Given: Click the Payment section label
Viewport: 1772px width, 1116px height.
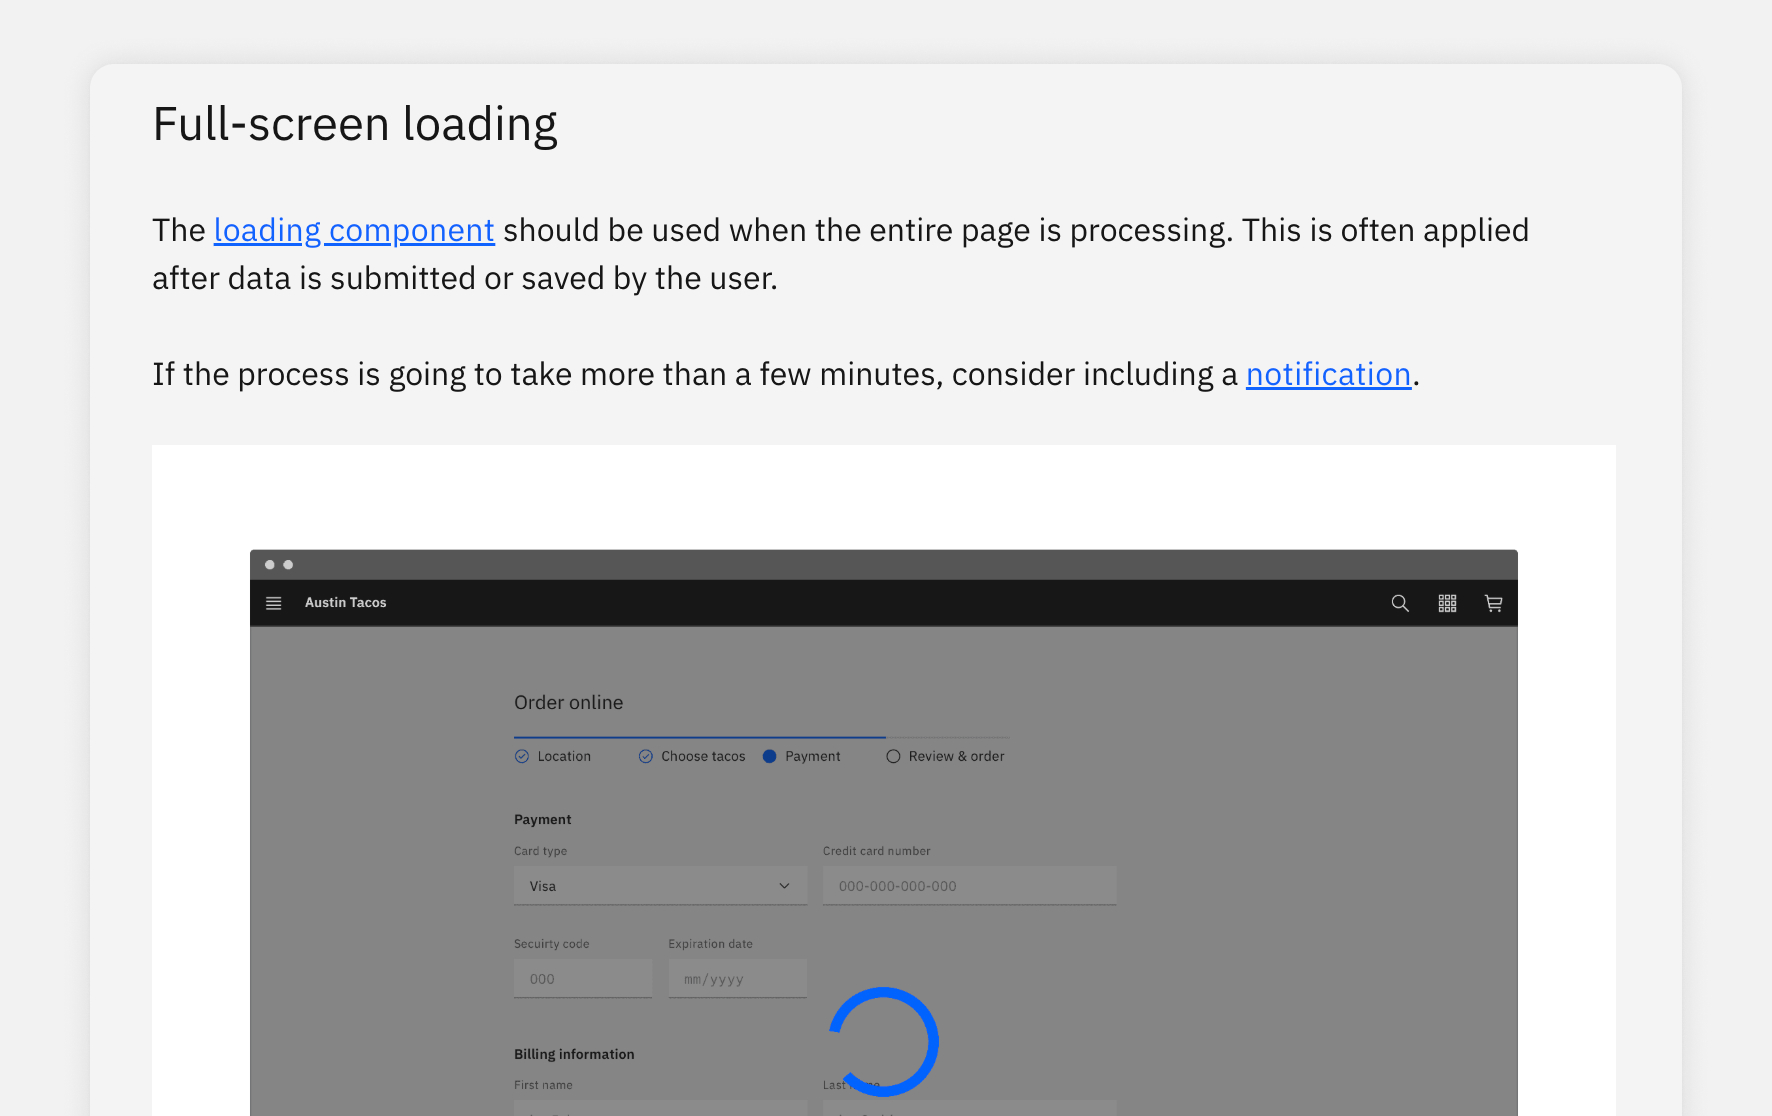Looking at the screenshot, I should tap(543, 820).
